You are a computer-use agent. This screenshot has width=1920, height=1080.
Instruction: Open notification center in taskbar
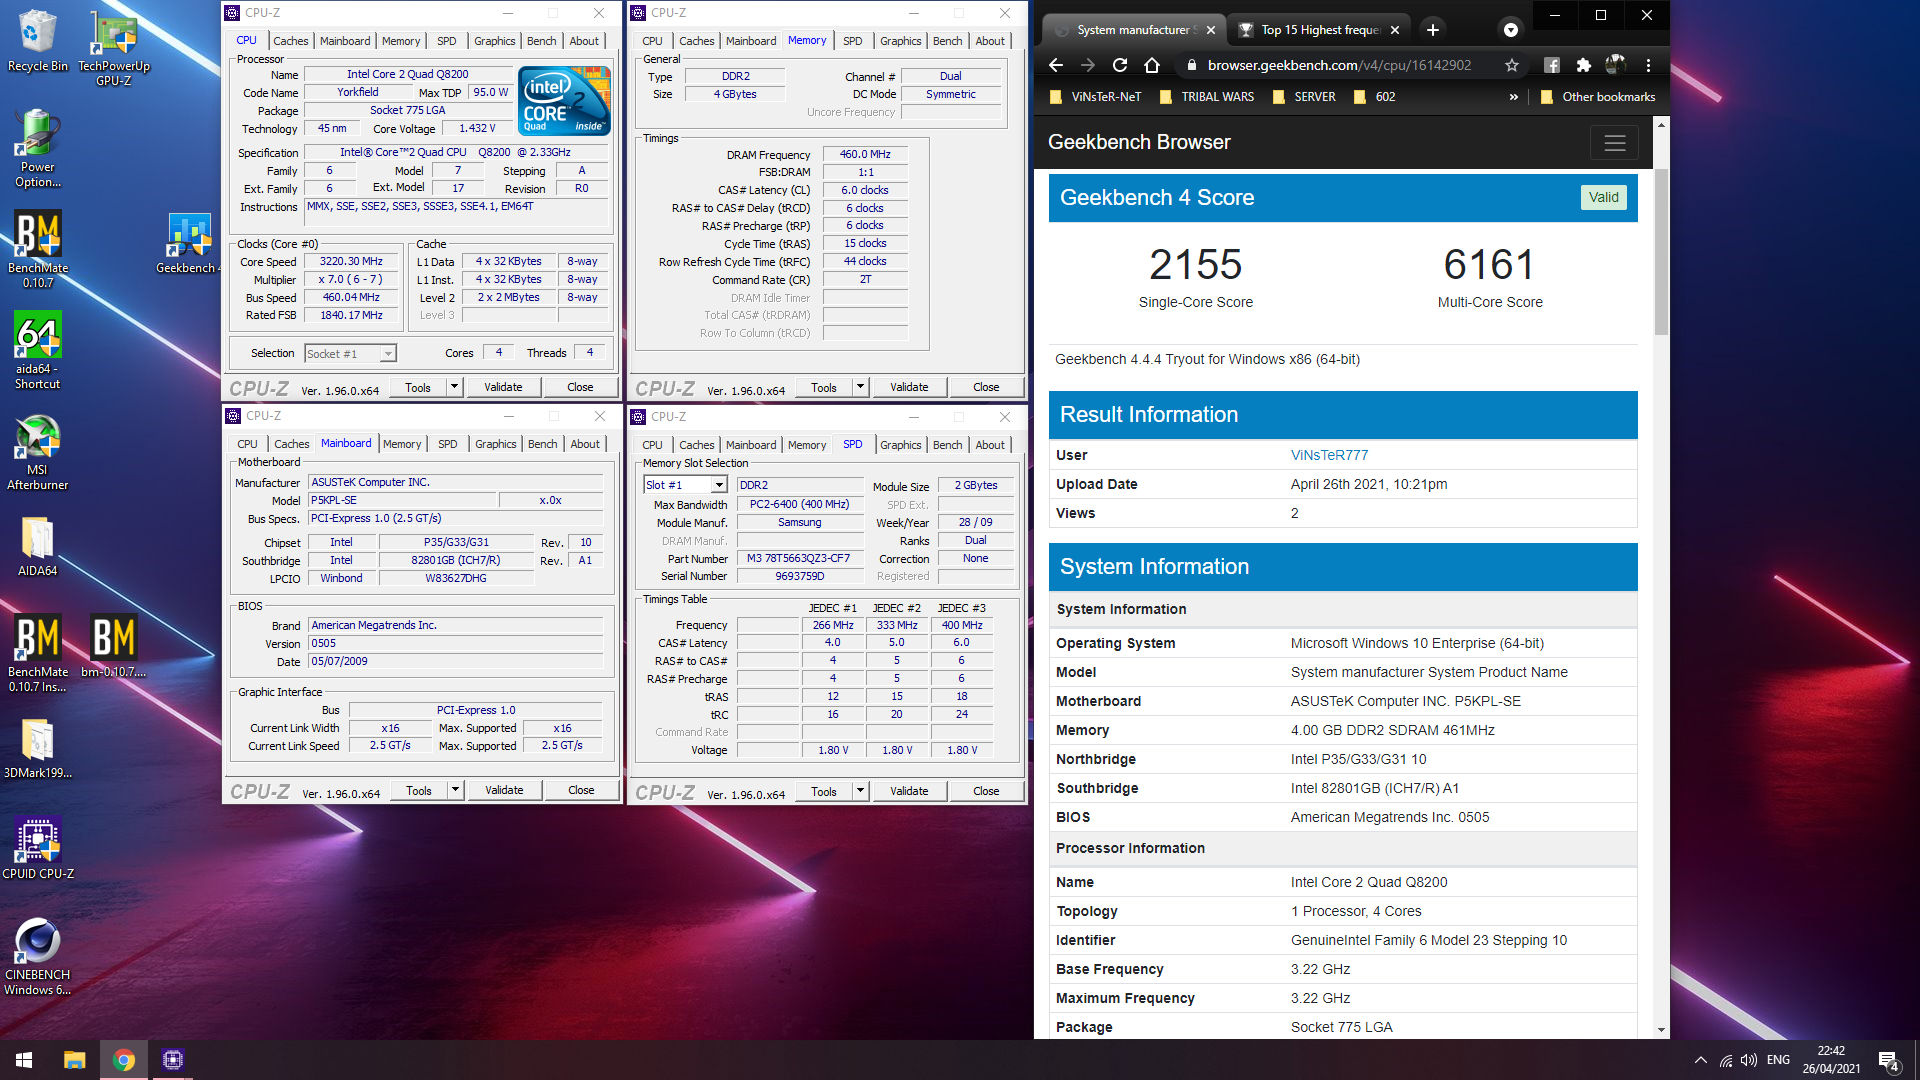pyautogui.click(x=1888, y=1060)
